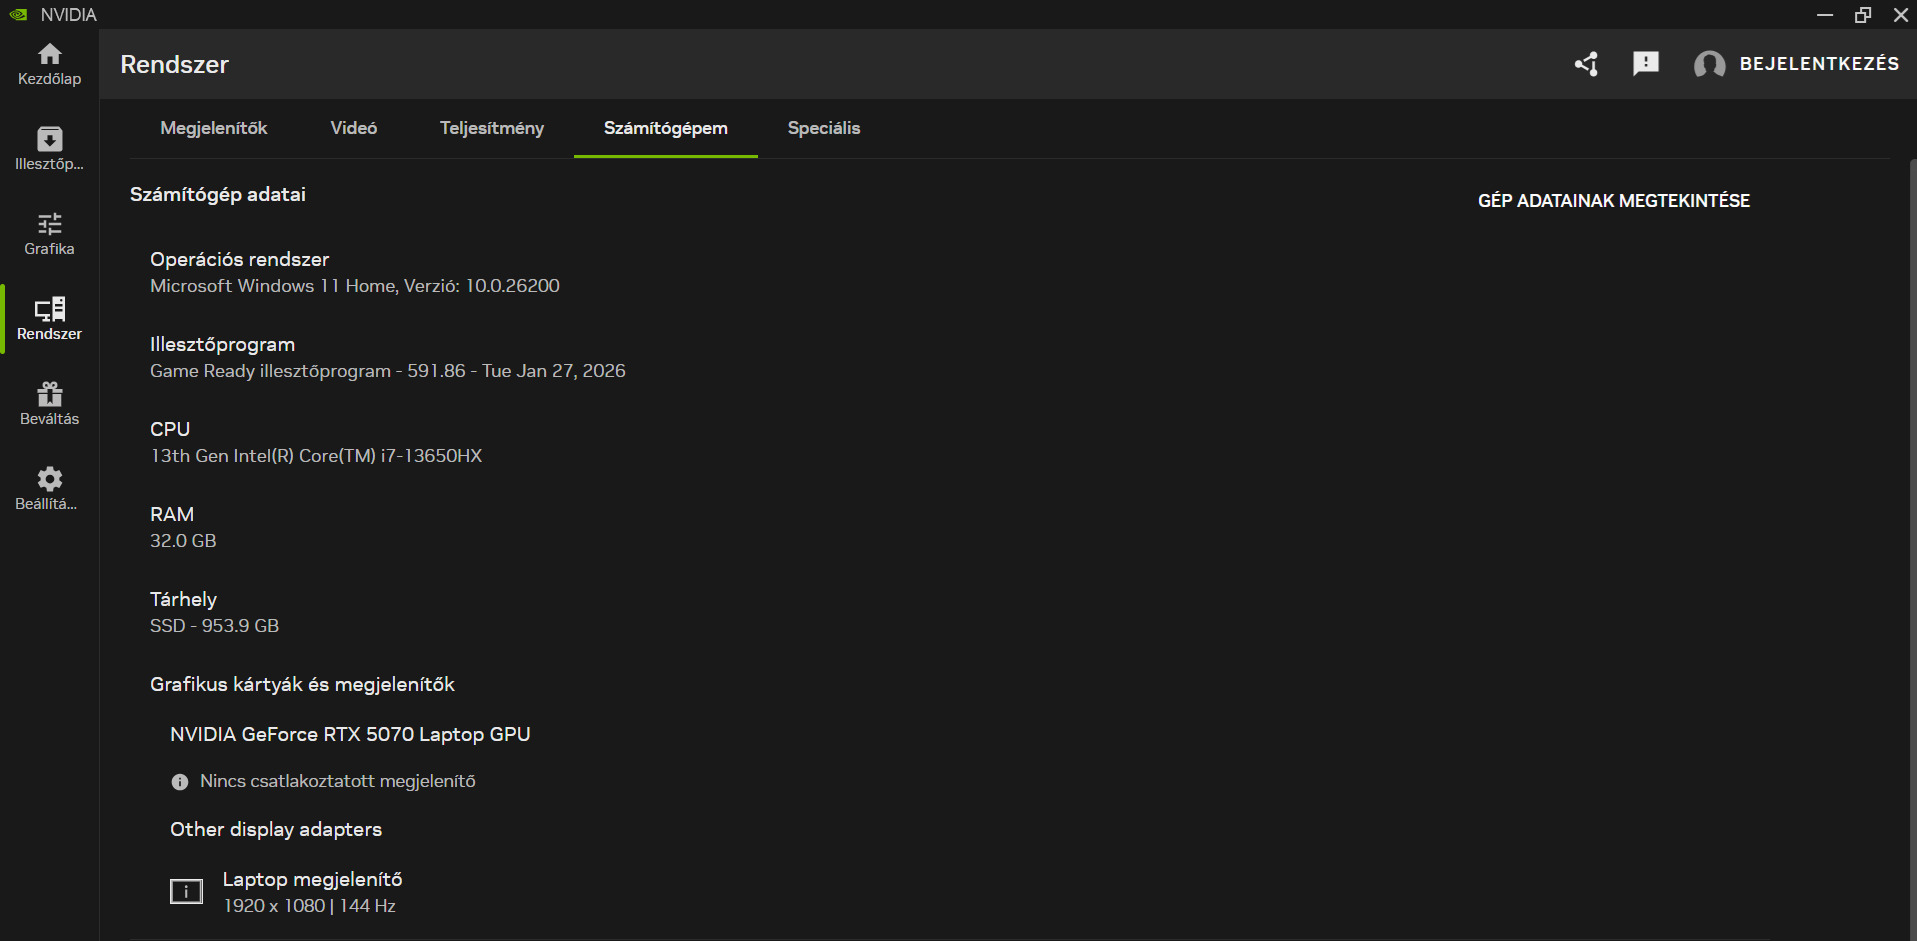Screen dimensions: 1917x941
Task: Click the Other display adapters heading
Action: coord(276,829)
